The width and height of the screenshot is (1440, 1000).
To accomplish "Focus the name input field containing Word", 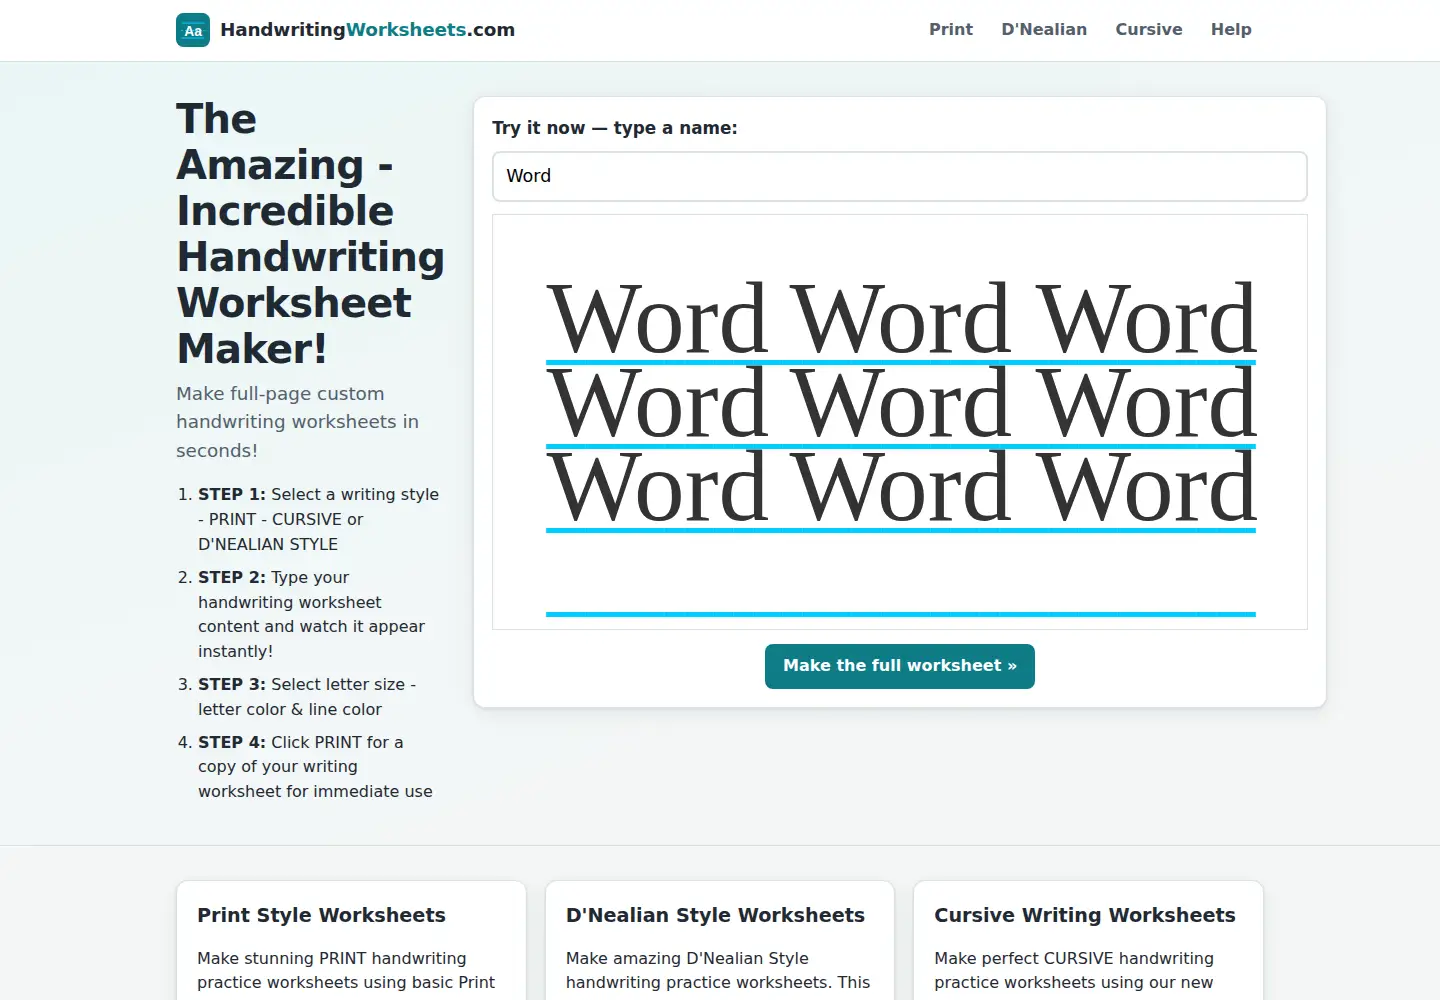I will click(x=900, y=176).
